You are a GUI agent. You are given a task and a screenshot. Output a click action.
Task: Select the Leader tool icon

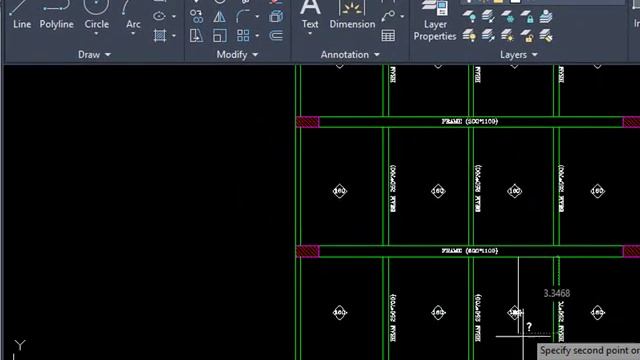(388, 16)
